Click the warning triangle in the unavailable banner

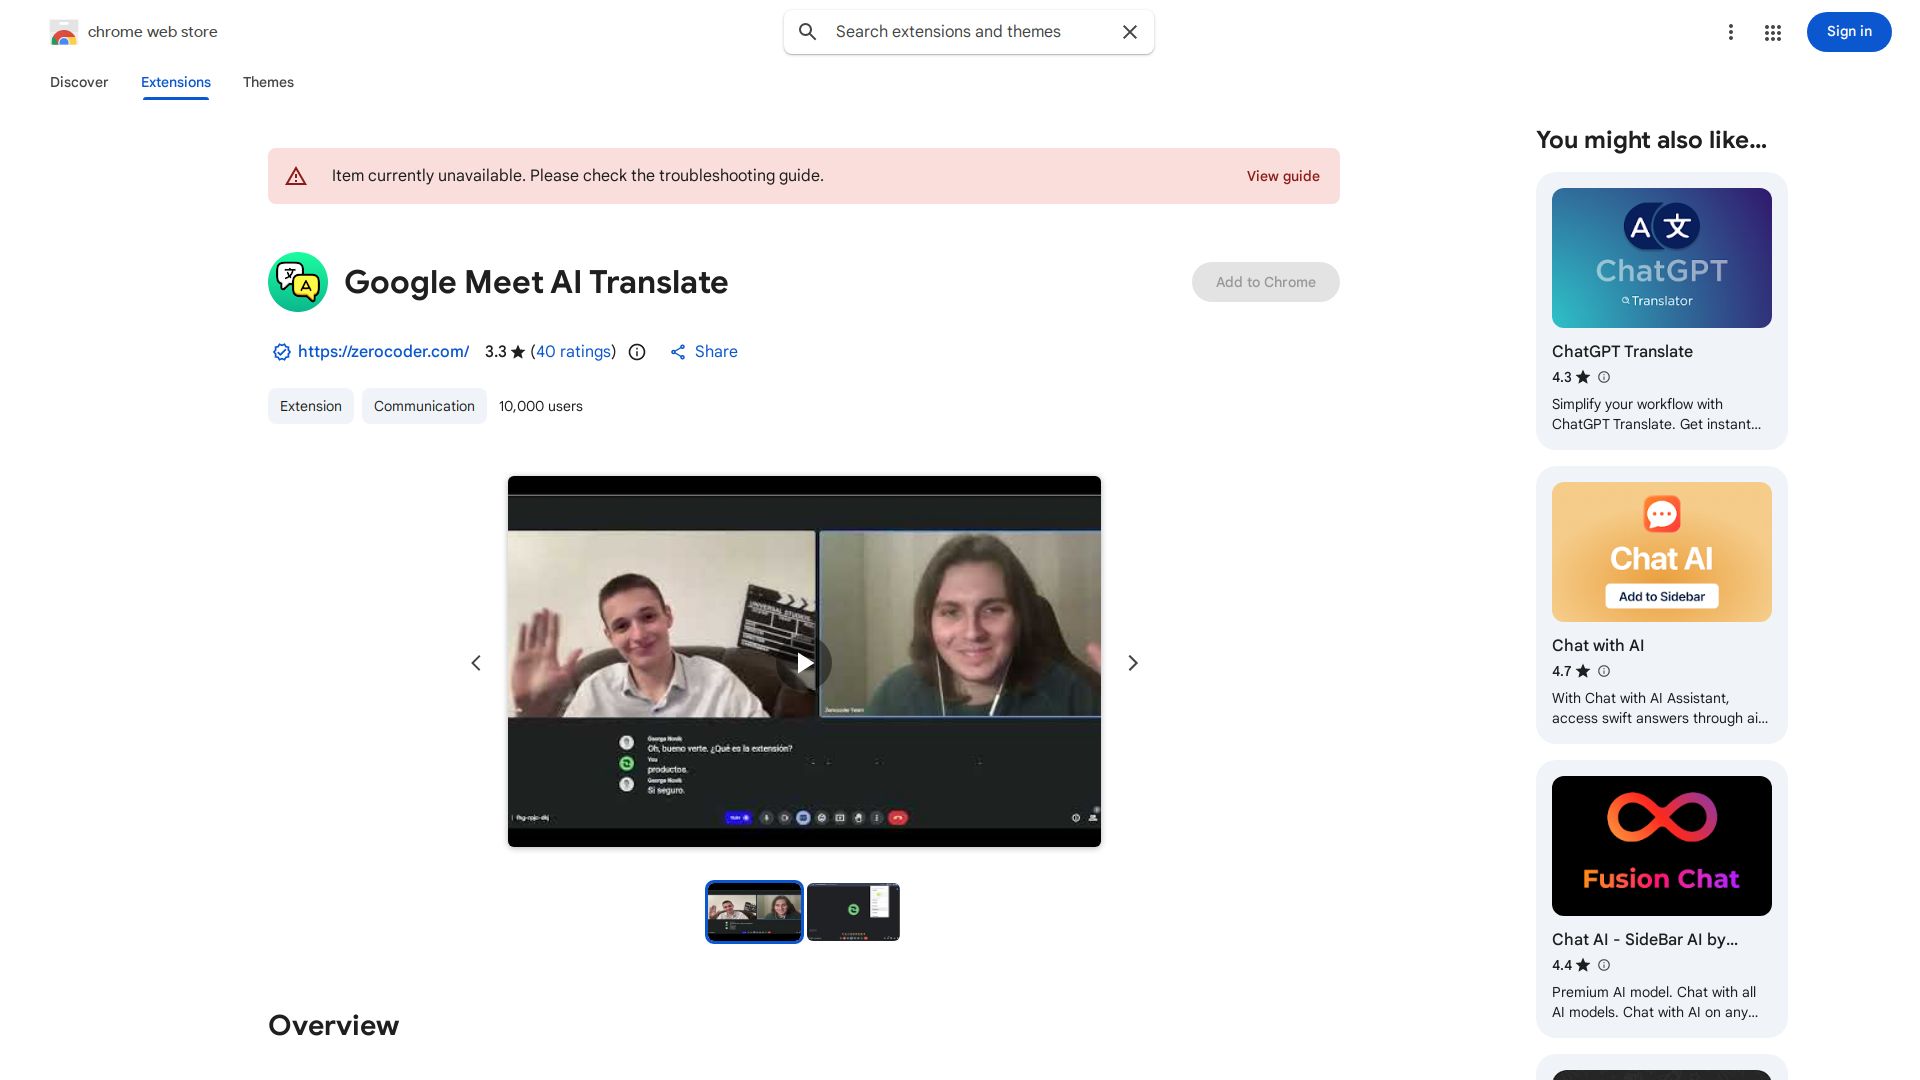point(296,175)
